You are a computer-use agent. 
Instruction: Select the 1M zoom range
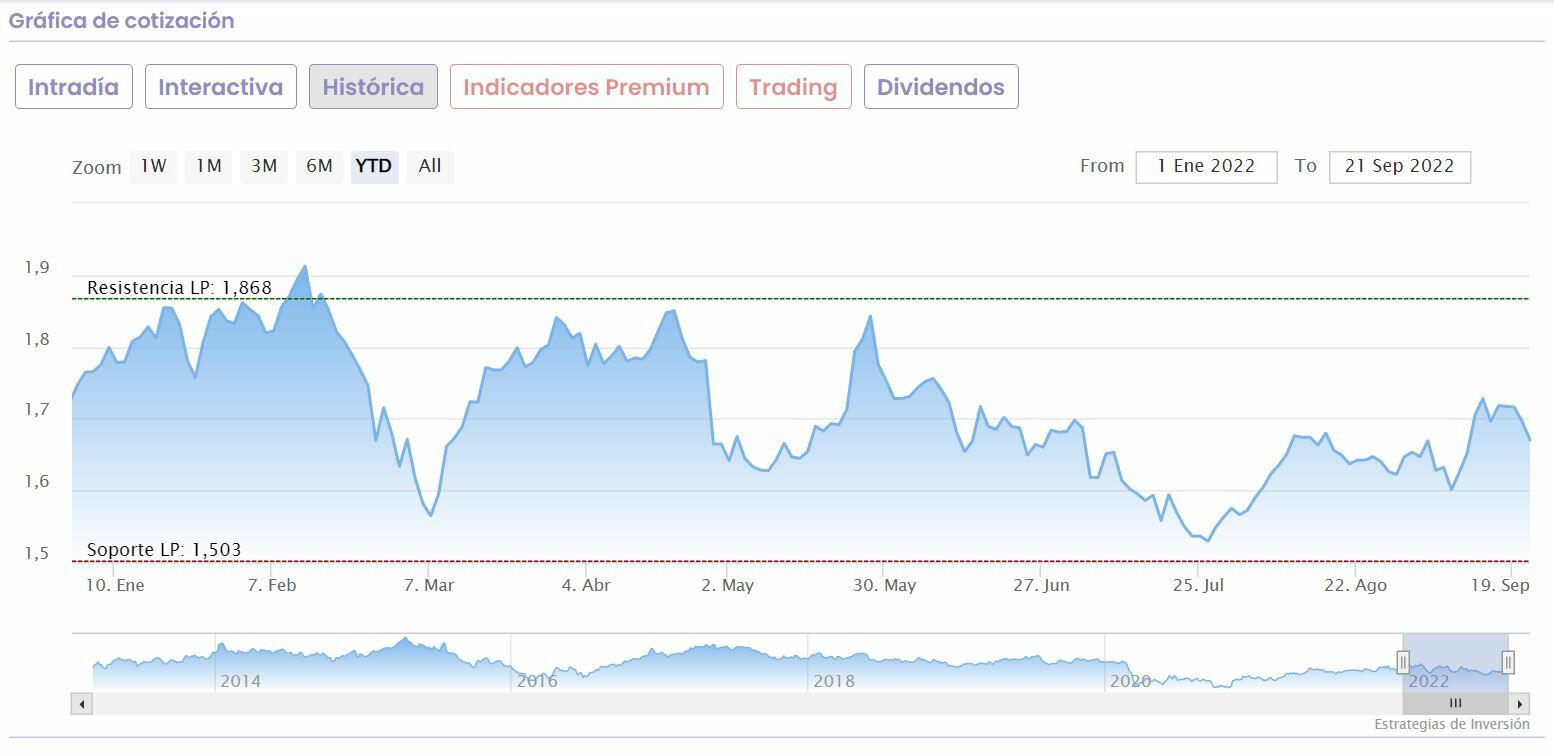208,166
